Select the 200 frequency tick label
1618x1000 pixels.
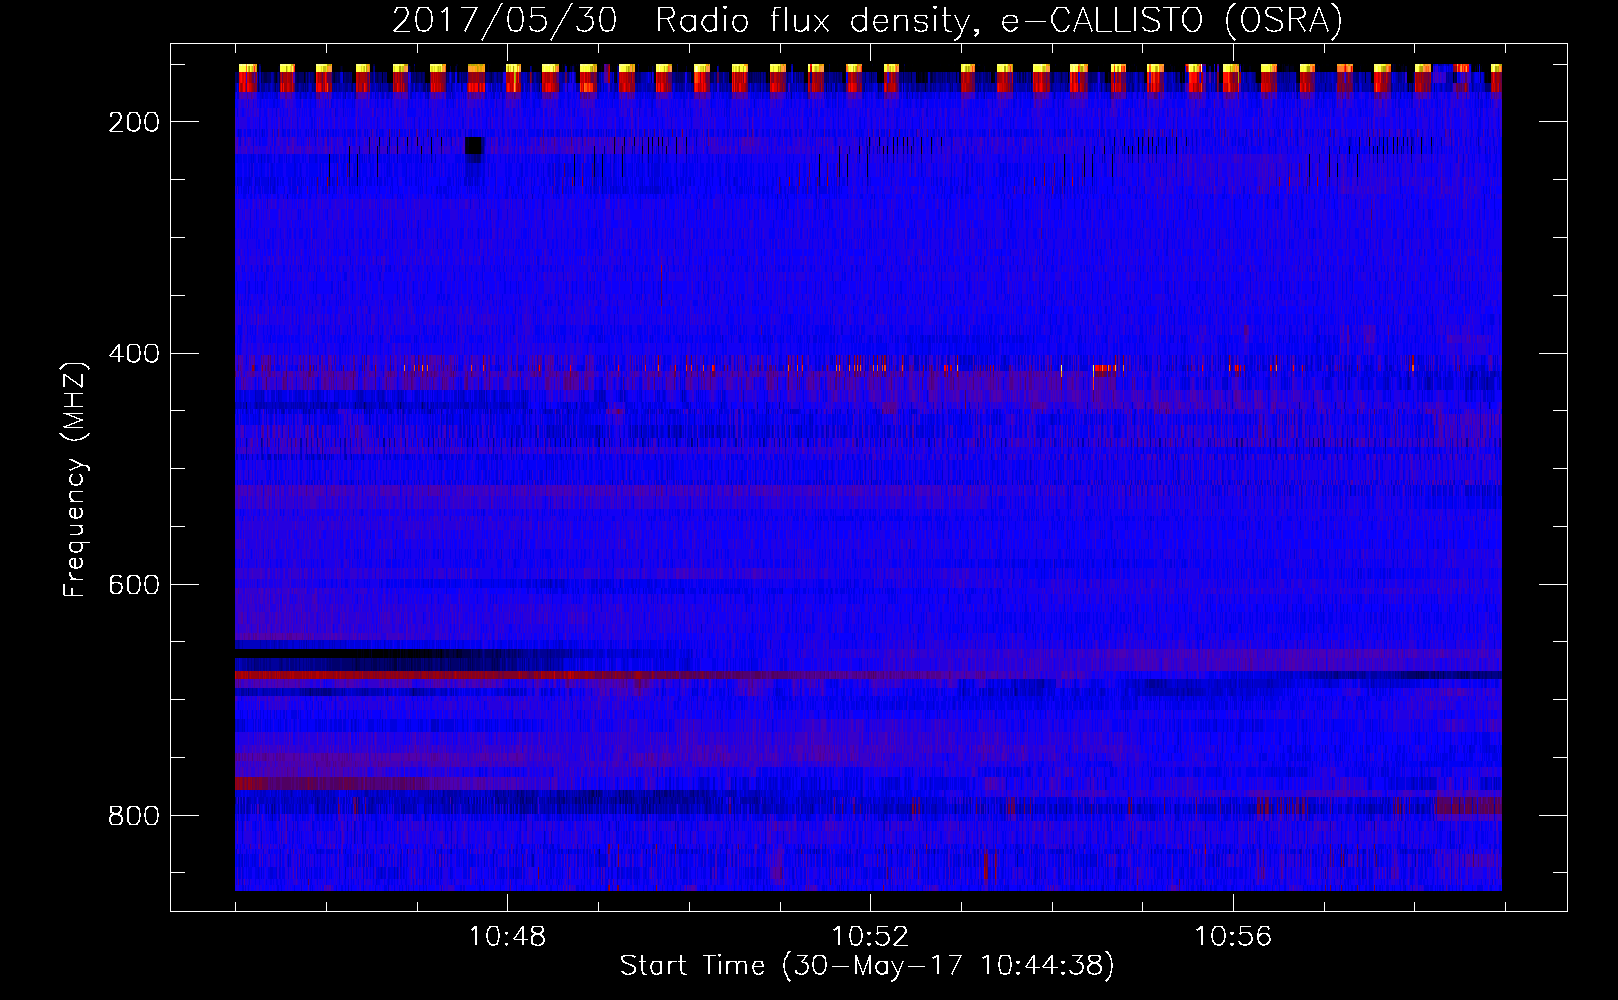[134, 122]
